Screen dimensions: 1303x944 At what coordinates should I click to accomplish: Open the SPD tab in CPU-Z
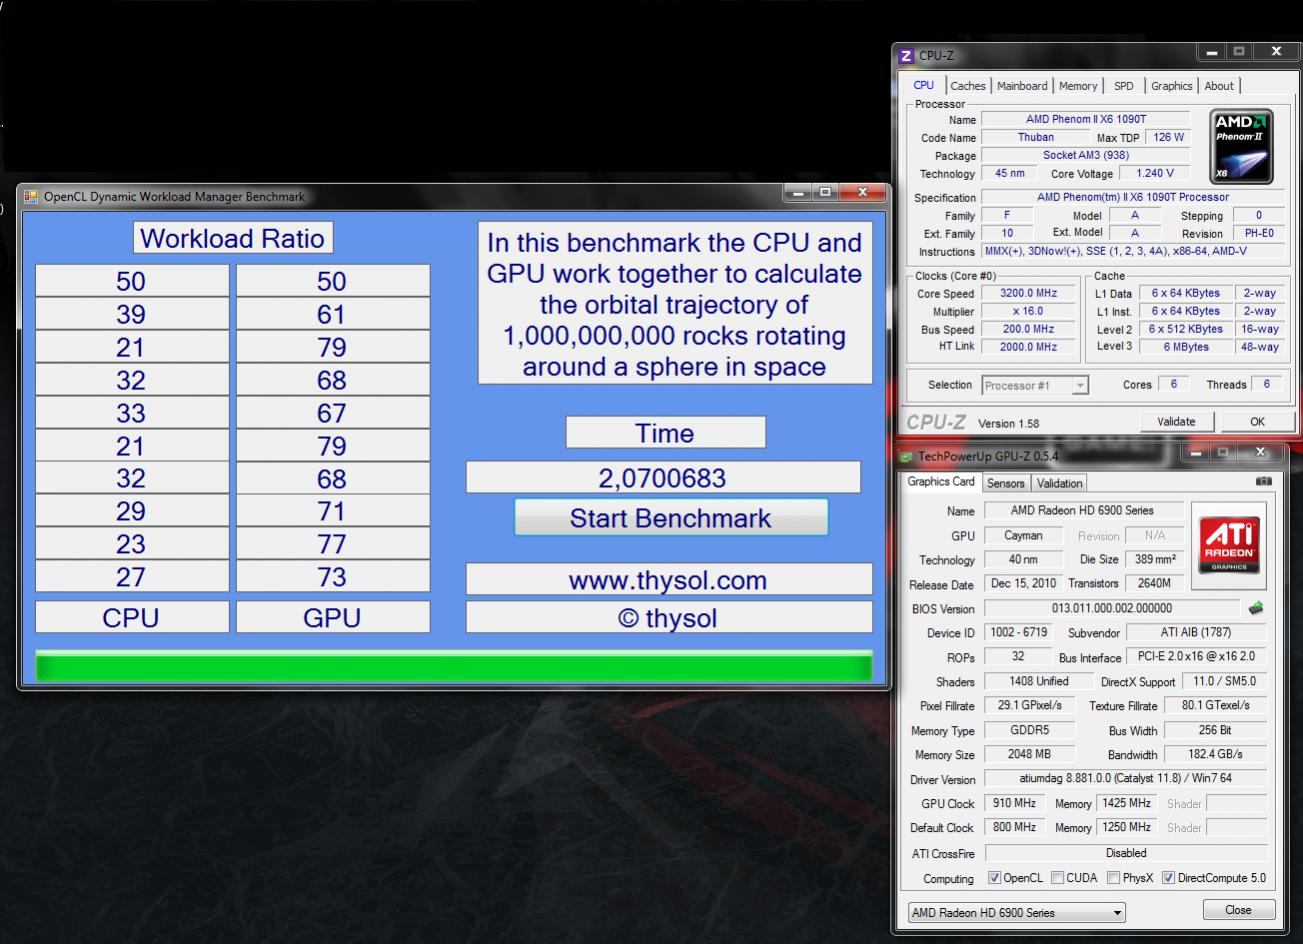[1124, 86]
